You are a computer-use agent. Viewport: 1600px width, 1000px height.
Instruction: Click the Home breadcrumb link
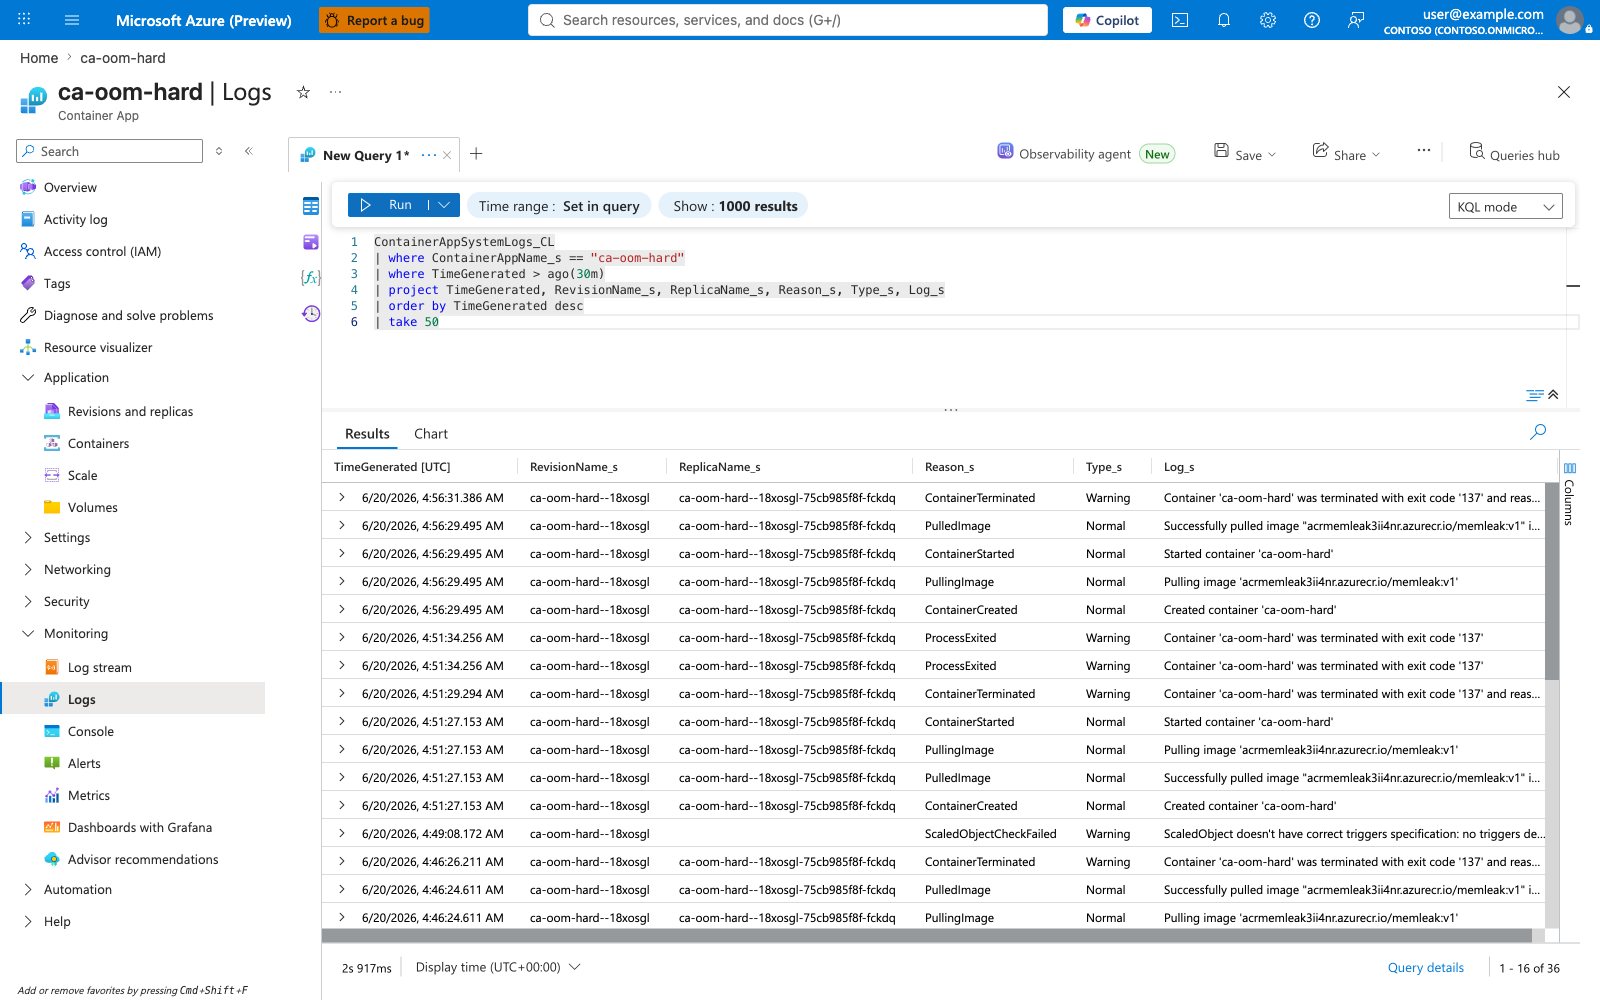click(x=39, y=58)
